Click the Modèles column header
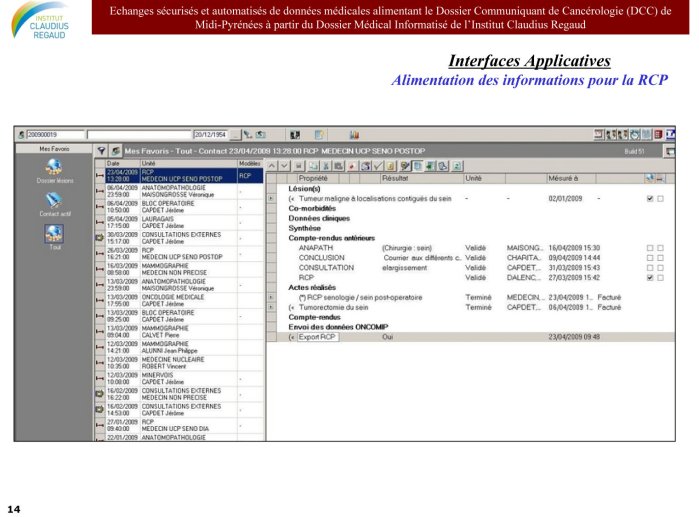The image size is (699, 517). 250,164
